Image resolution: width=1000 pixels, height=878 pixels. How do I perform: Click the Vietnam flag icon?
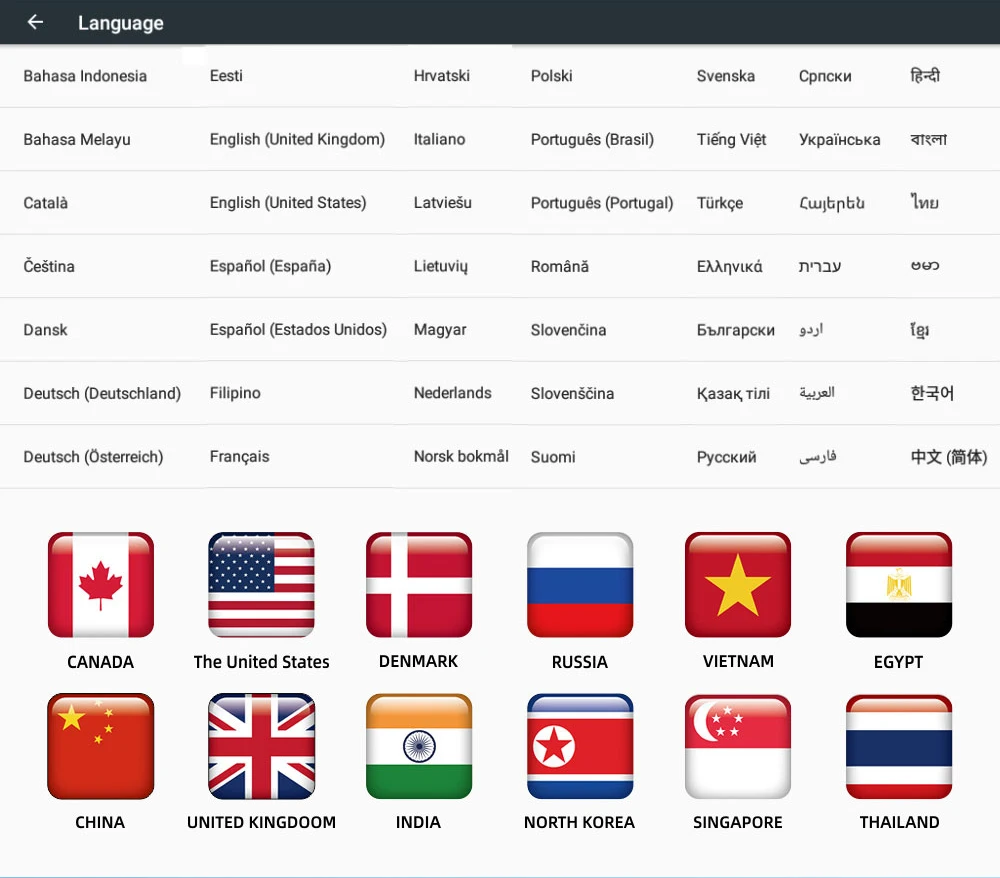(x=738, y=585)
